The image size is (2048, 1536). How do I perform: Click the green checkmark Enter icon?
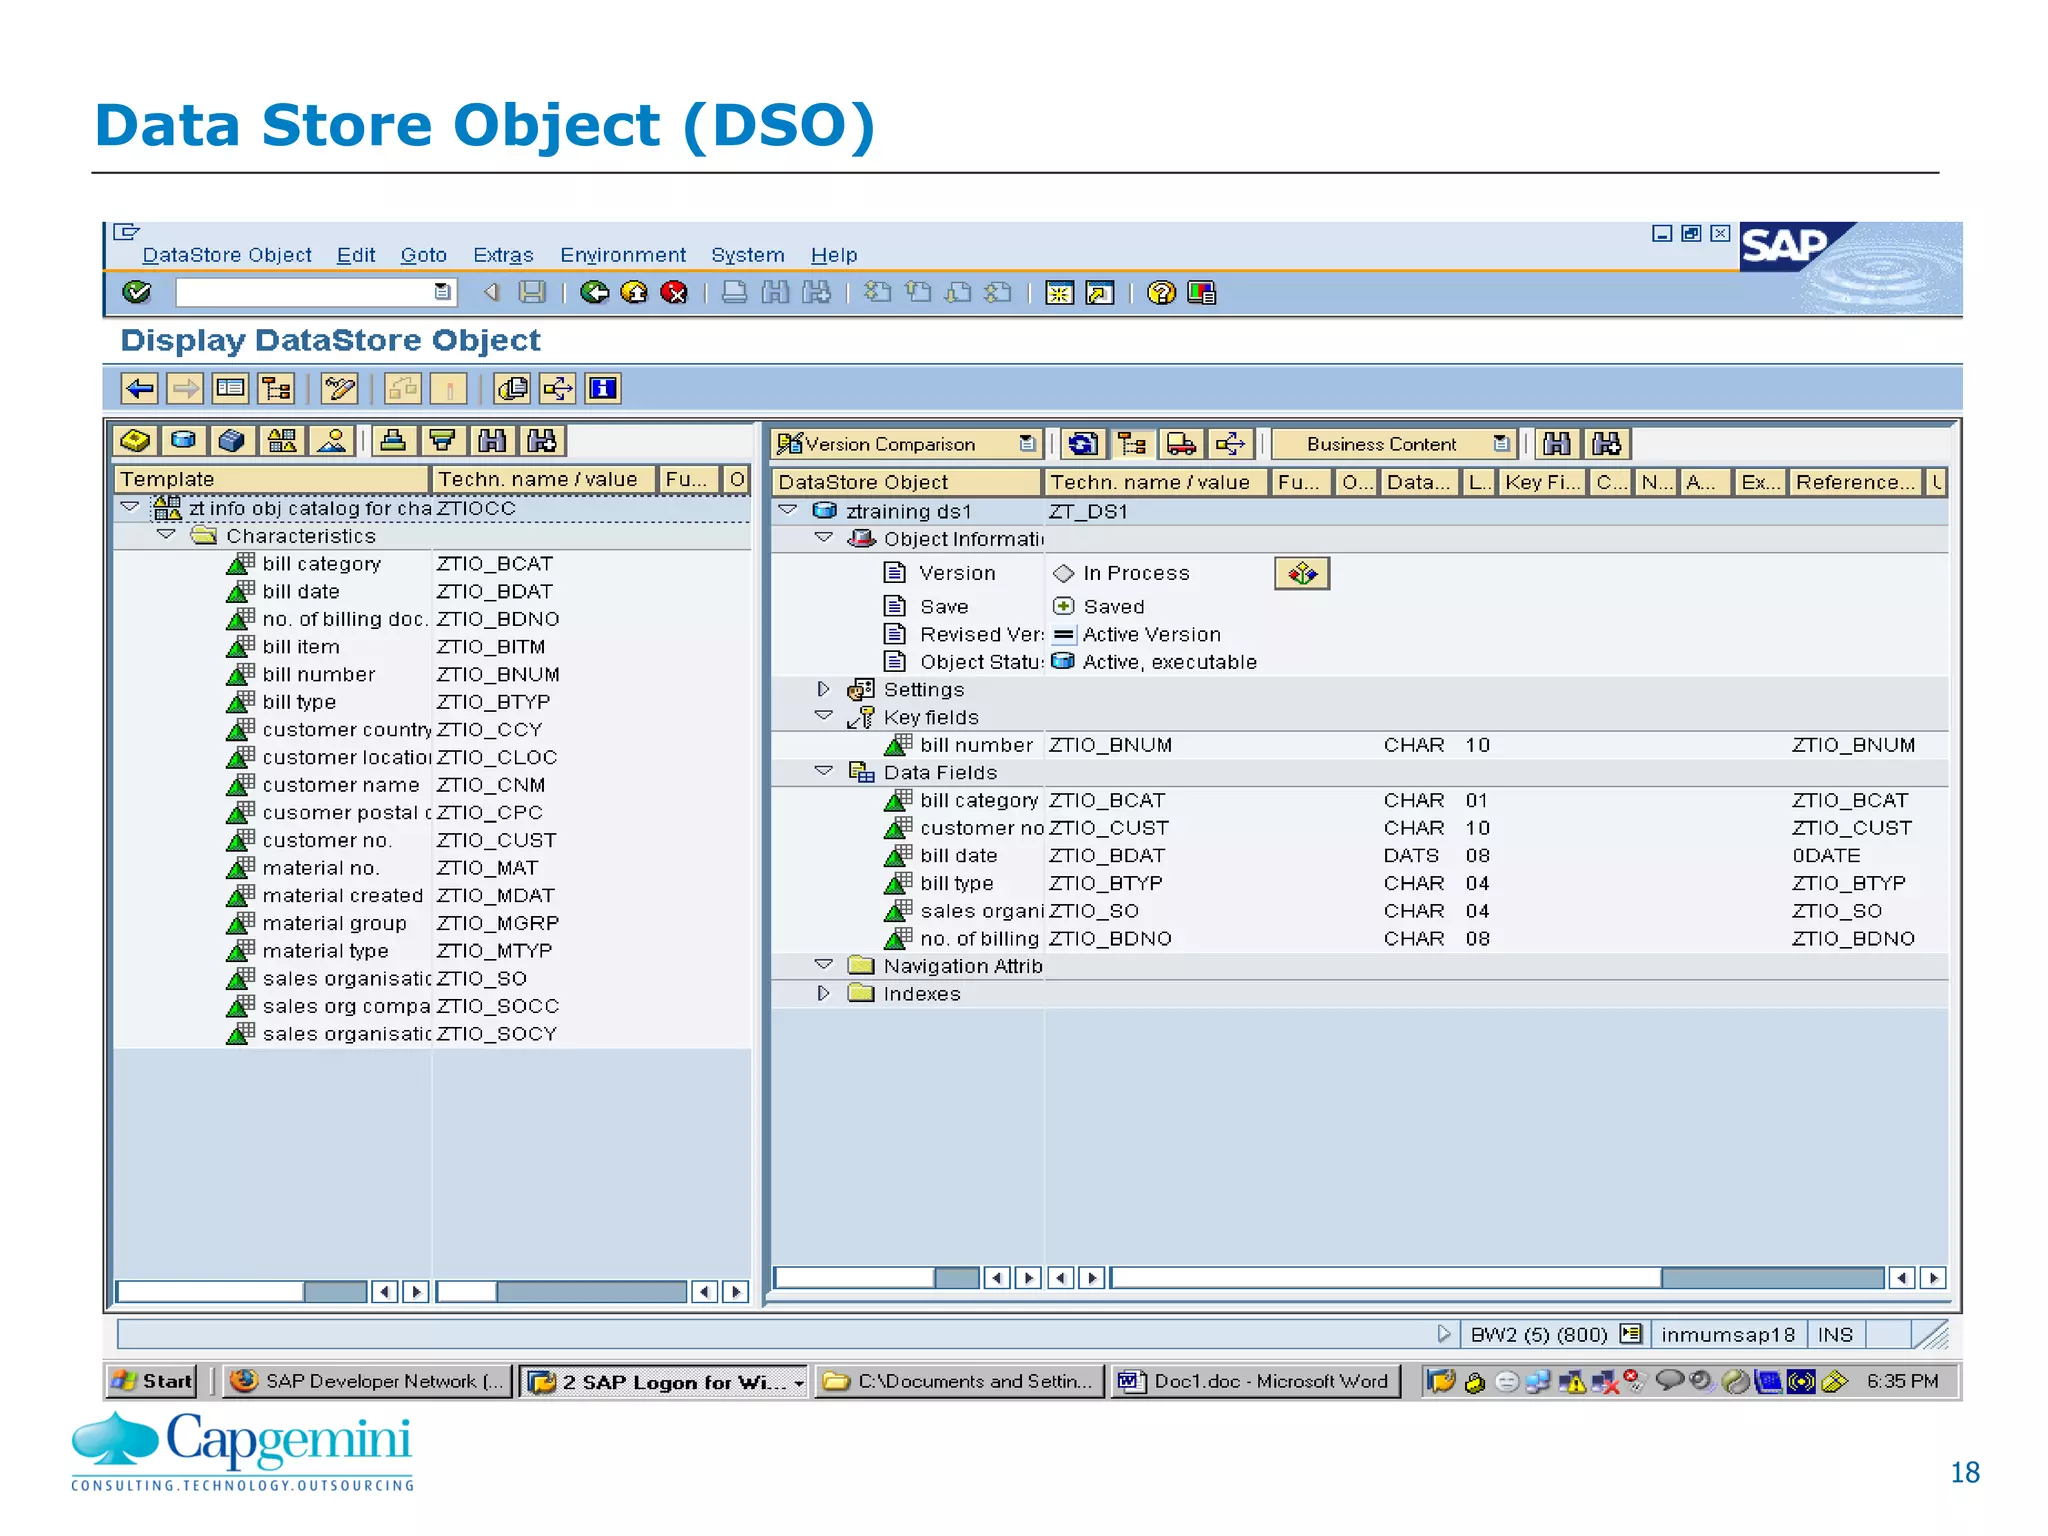136,292
